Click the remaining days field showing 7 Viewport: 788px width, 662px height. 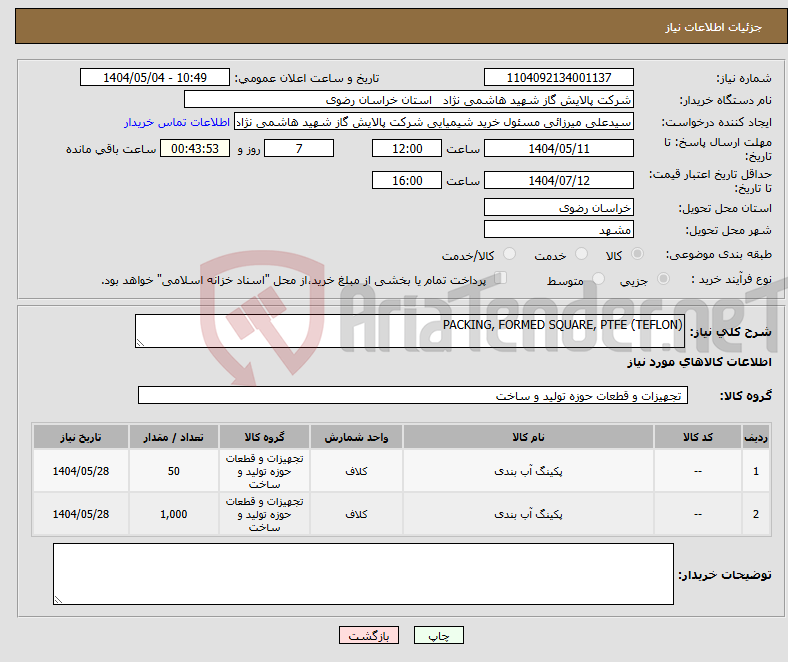click(x=299, y=148)
